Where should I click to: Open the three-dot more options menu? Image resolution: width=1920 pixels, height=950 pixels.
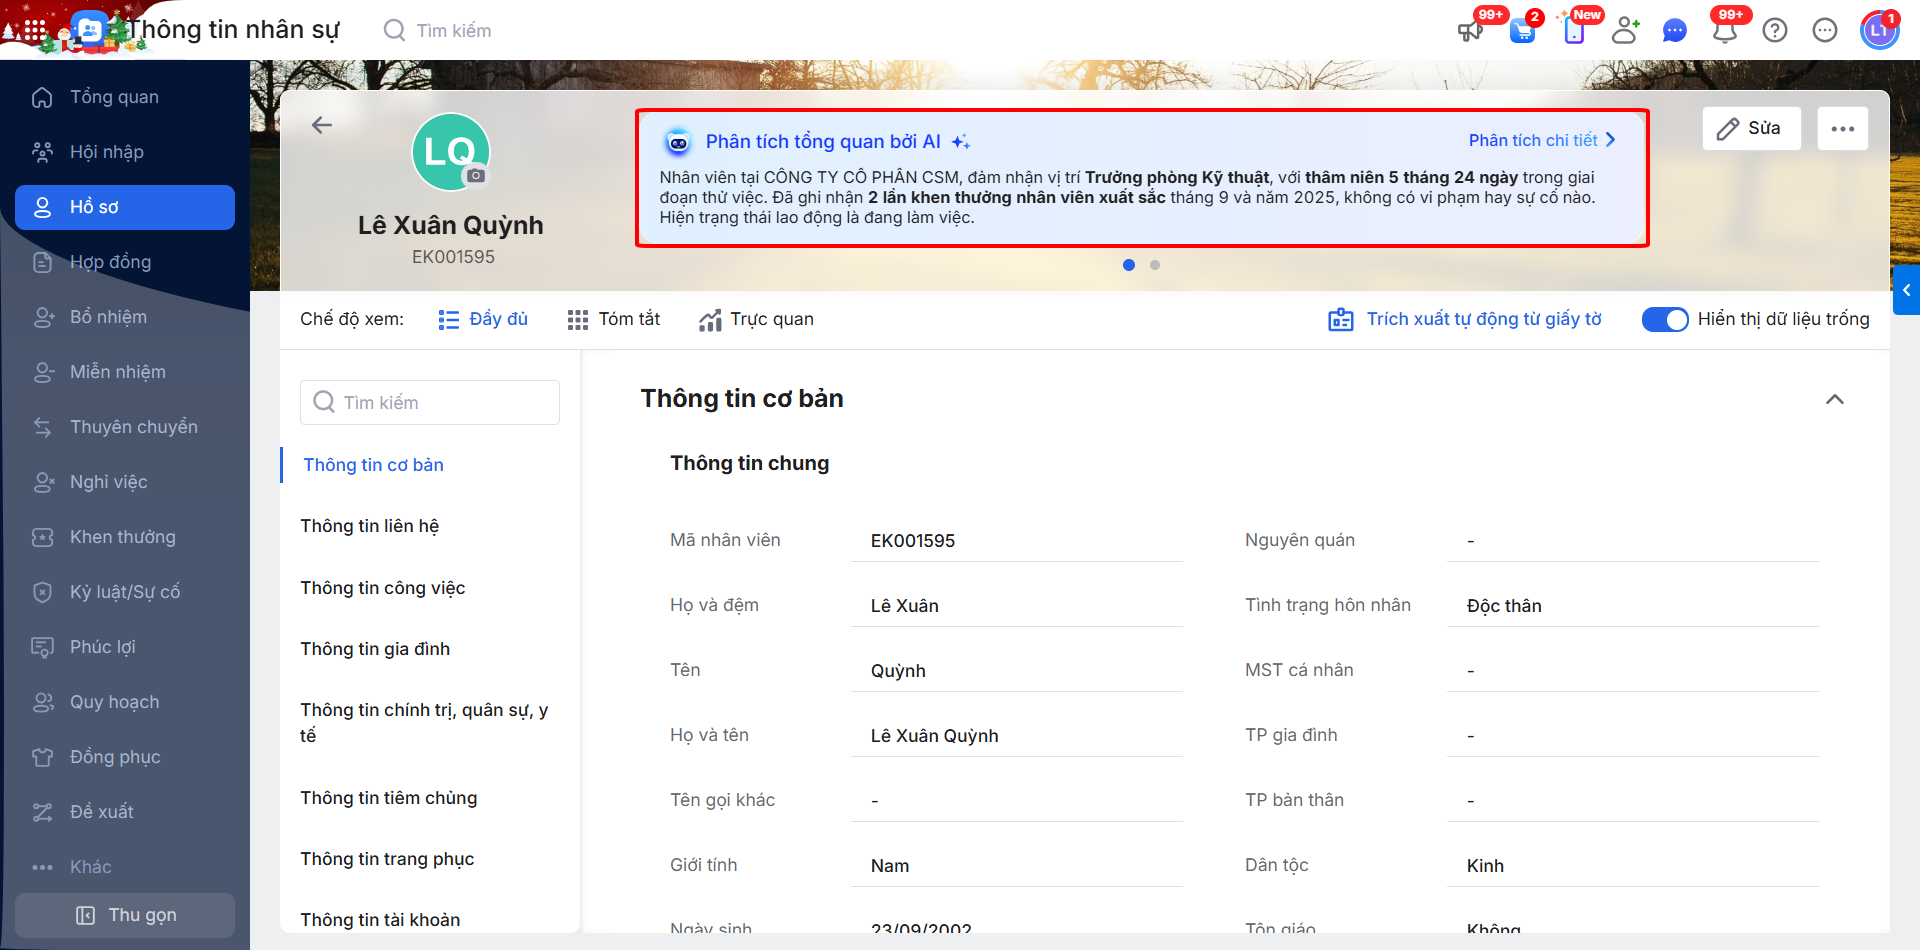1843,129
